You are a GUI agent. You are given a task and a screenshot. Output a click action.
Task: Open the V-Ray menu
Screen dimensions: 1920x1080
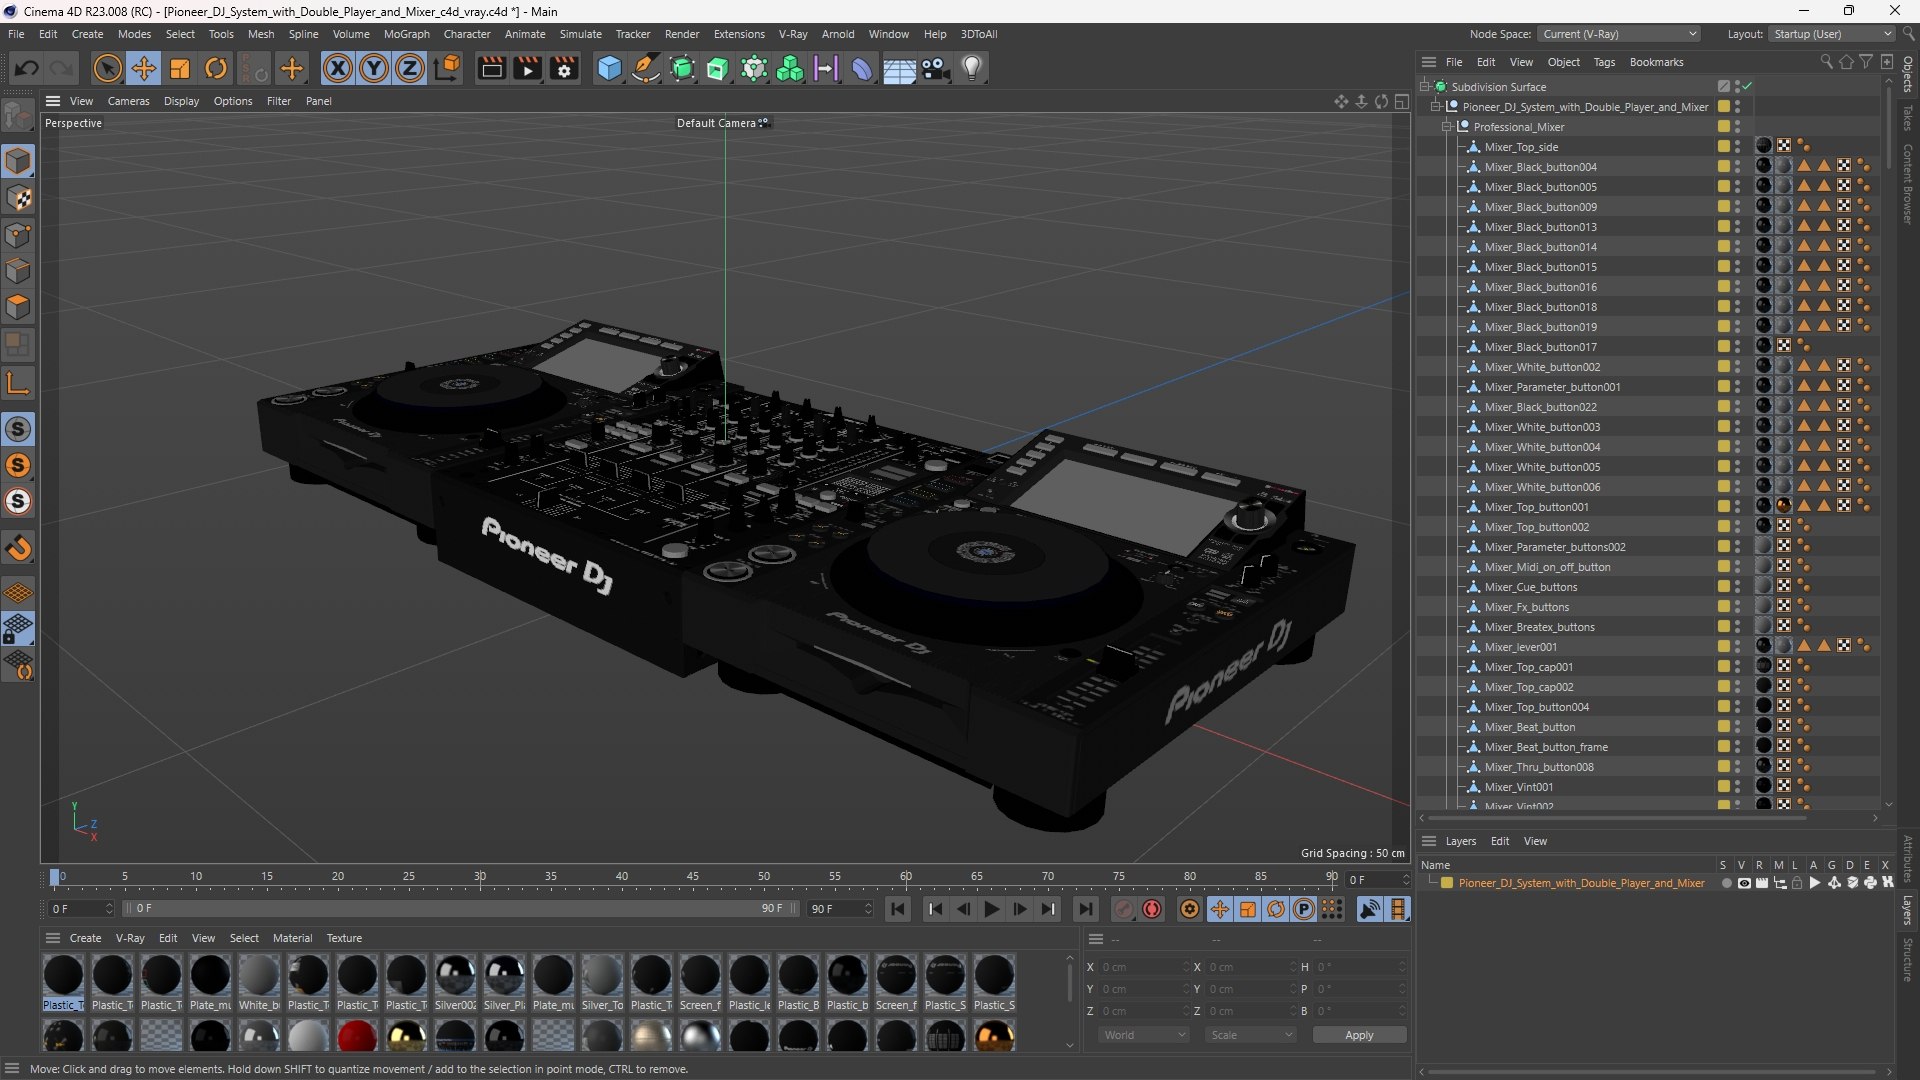coord(792,34)
